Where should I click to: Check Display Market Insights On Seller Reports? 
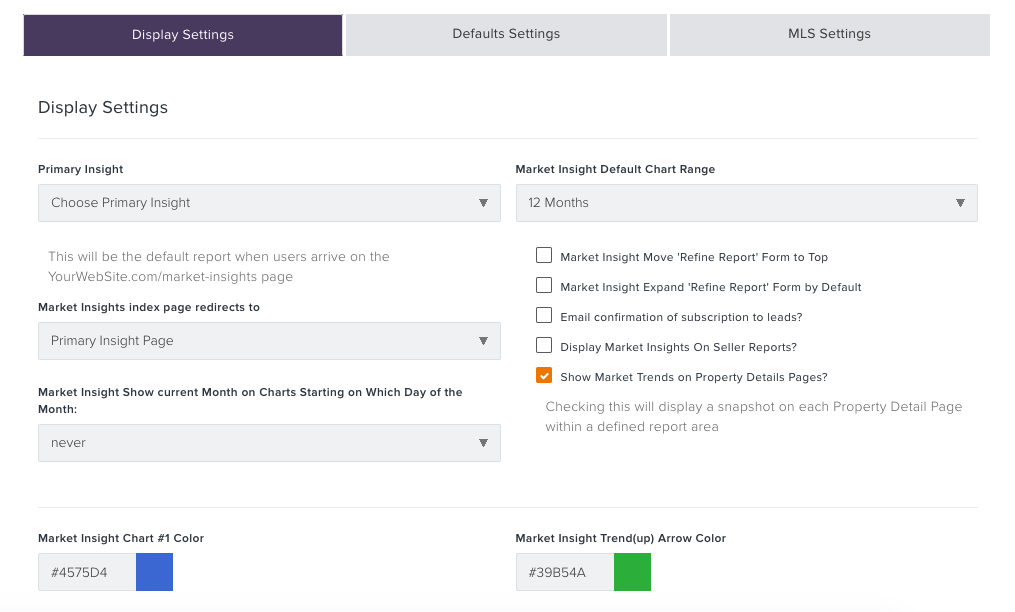point(544,345)
